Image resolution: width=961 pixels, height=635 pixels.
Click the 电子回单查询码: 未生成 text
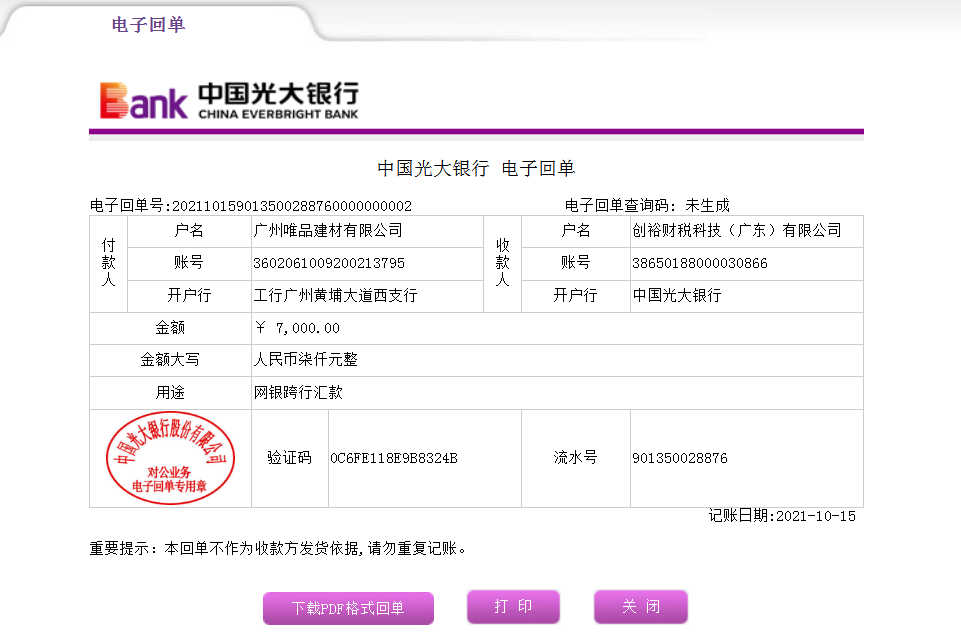647,205
